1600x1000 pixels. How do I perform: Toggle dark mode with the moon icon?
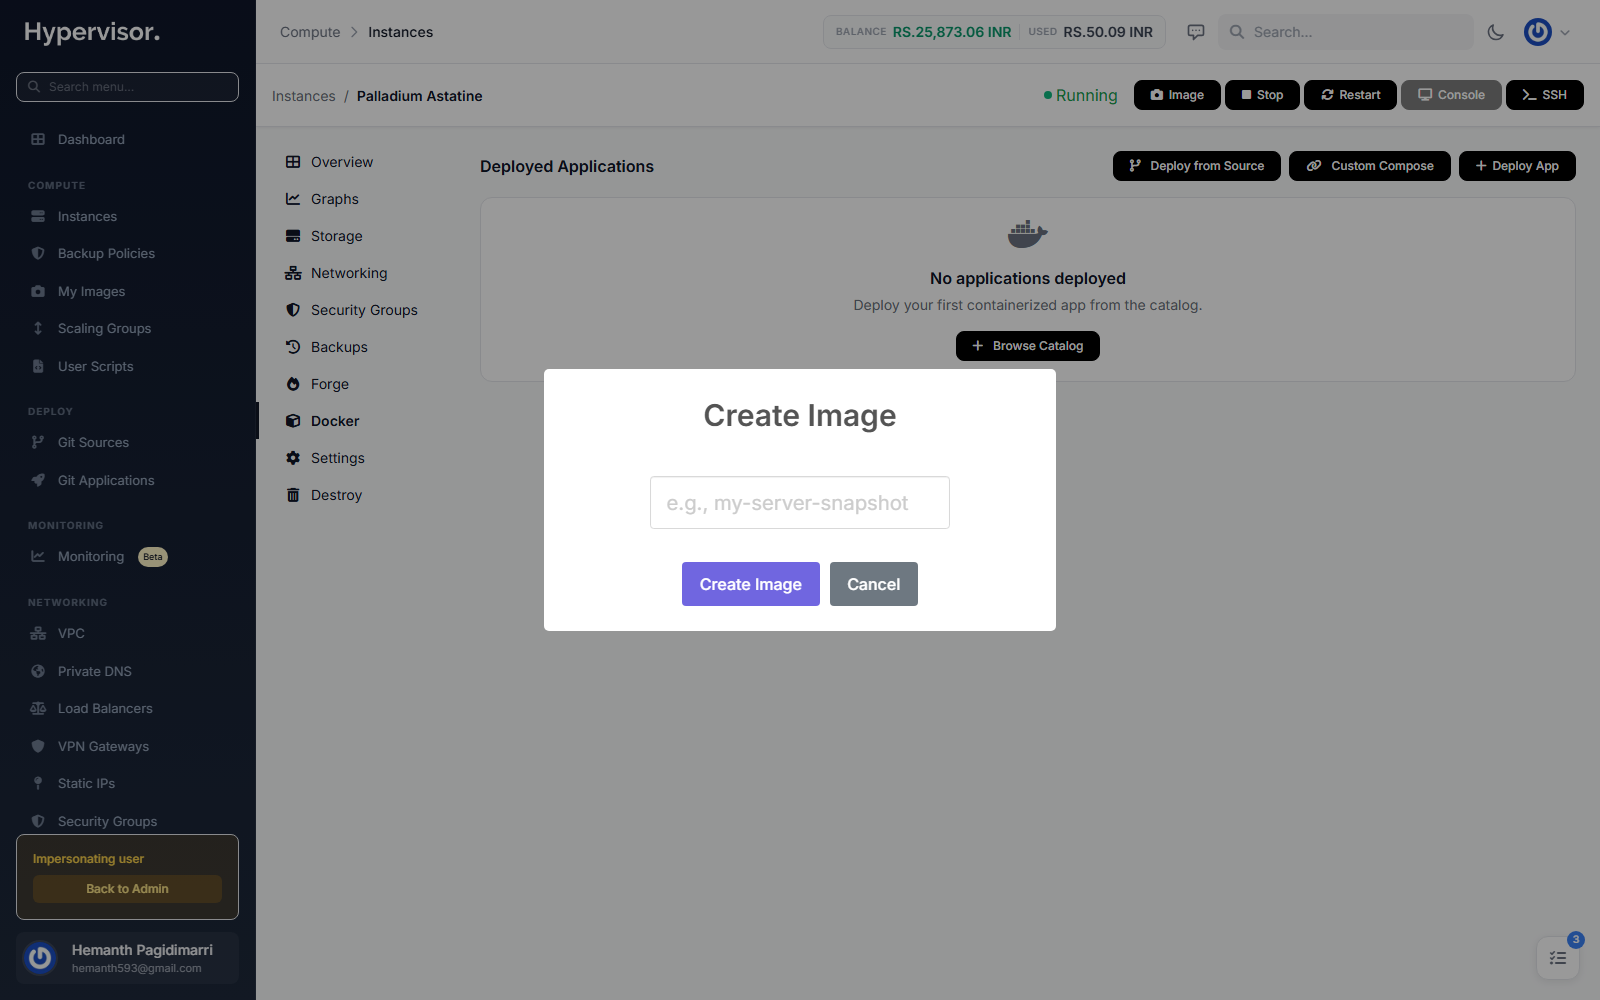coord(1496,32)
